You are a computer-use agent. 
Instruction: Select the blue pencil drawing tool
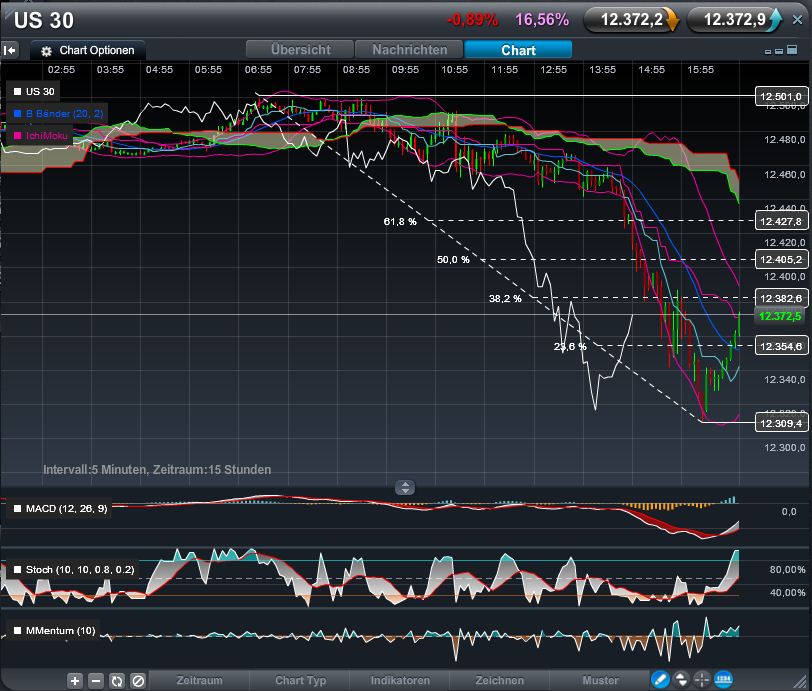[x=660, y=679]
